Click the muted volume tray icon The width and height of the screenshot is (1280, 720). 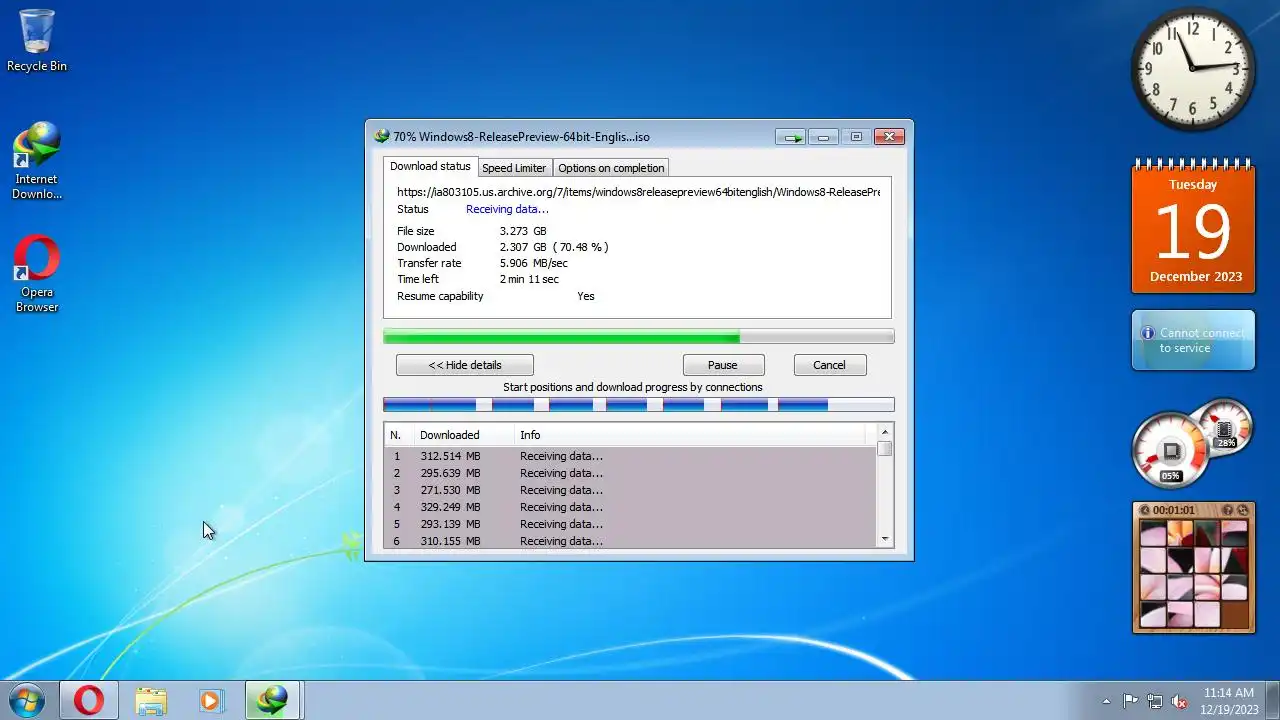click(x=1179, y=701)
